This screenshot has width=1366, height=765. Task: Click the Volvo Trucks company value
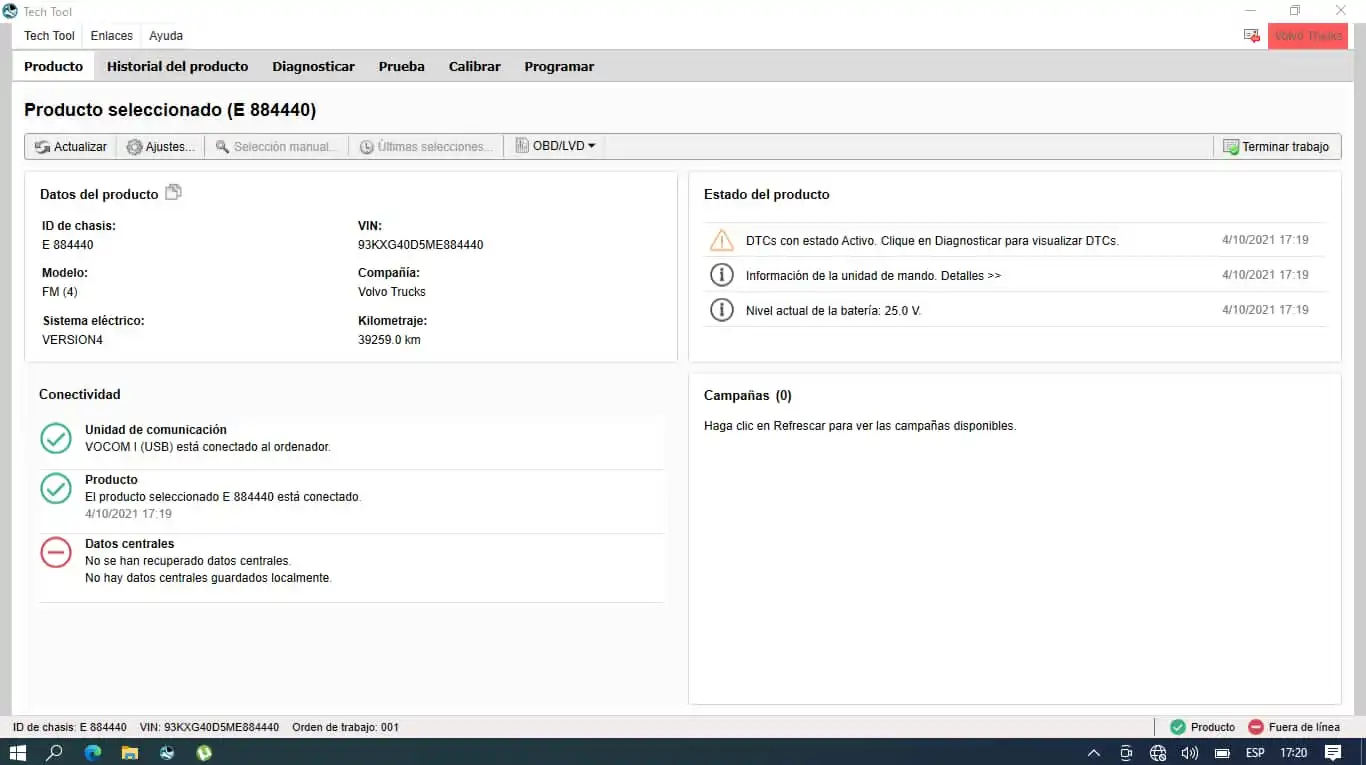(x=392, y=292)
